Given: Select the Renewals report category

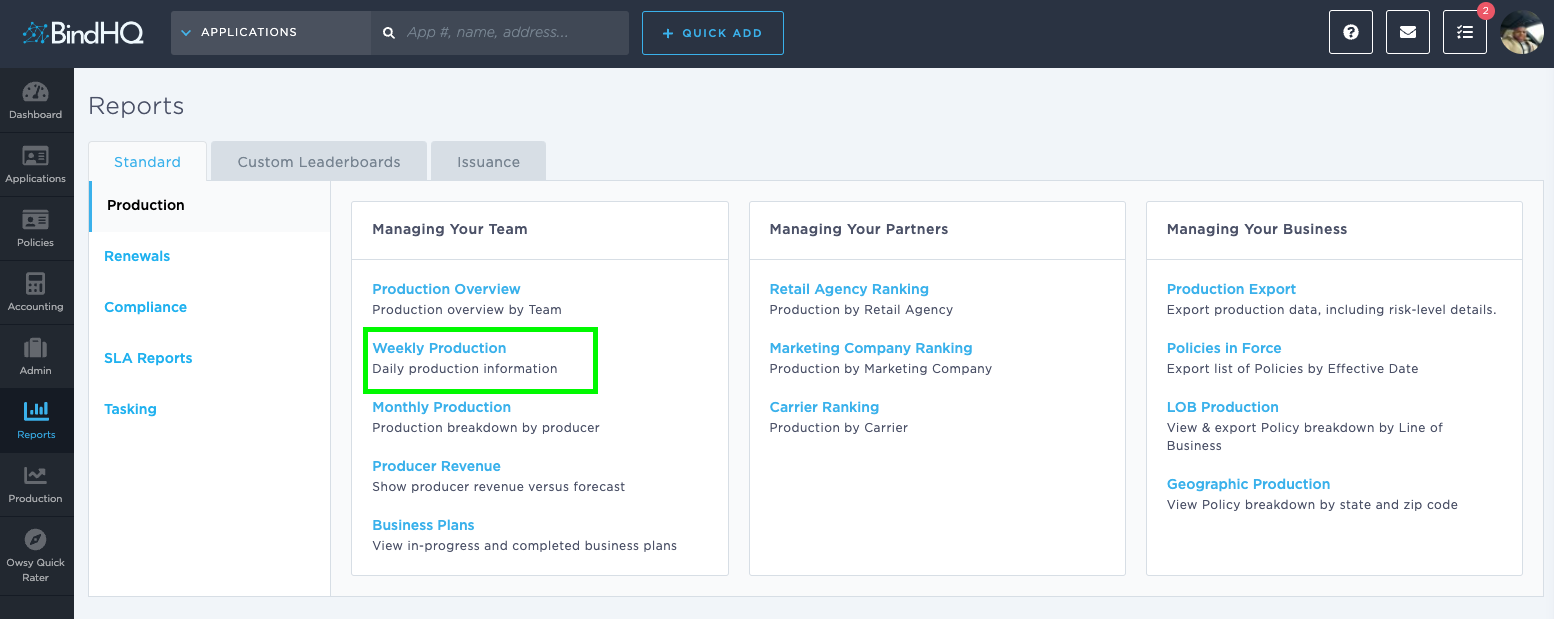Looking at the screenshot, I should 137,256.
